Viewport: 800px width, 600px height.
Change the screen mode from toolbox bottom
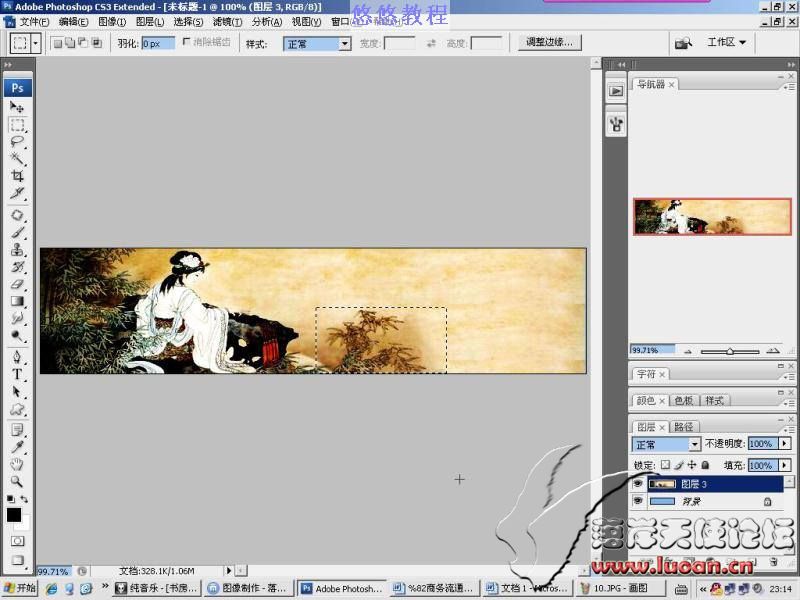coord(17,560)
